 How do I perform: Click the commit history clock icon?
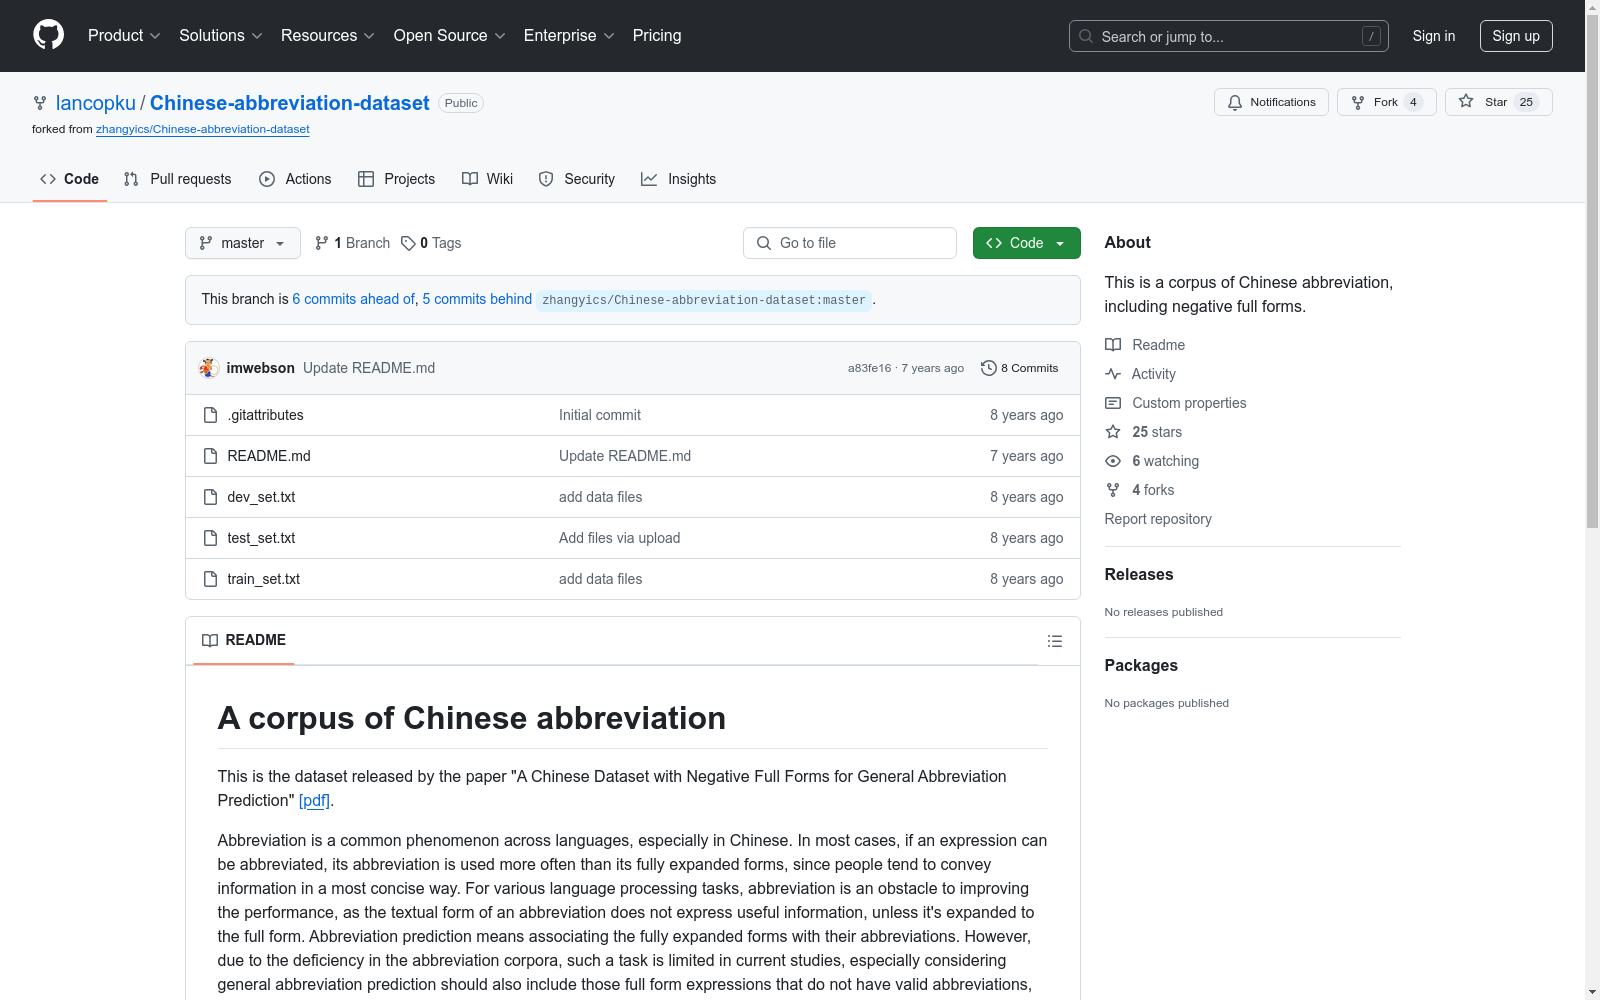click(988, 368)
